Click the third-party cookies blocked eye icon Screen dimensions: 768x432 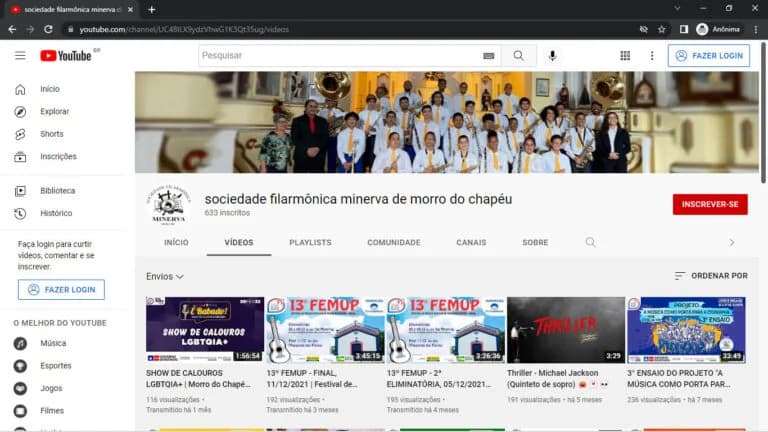644,29
